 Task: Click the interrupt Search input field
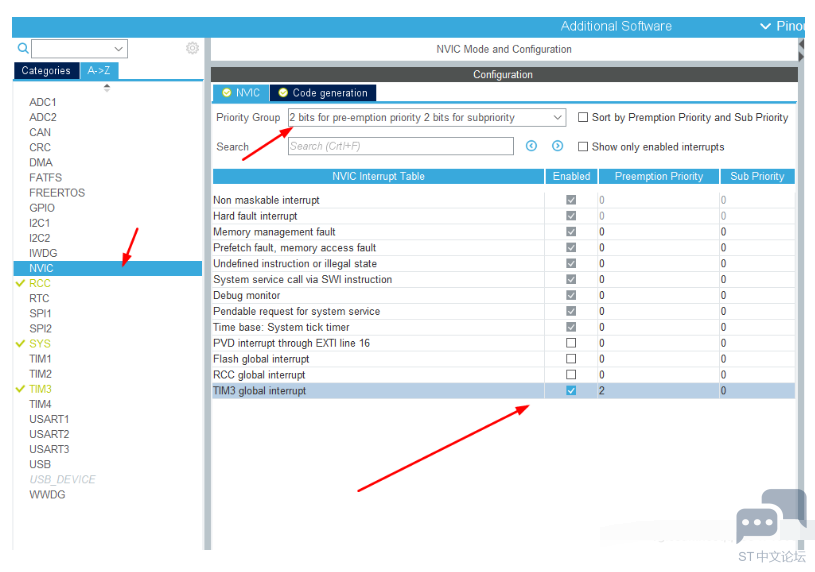click(400, 146)
